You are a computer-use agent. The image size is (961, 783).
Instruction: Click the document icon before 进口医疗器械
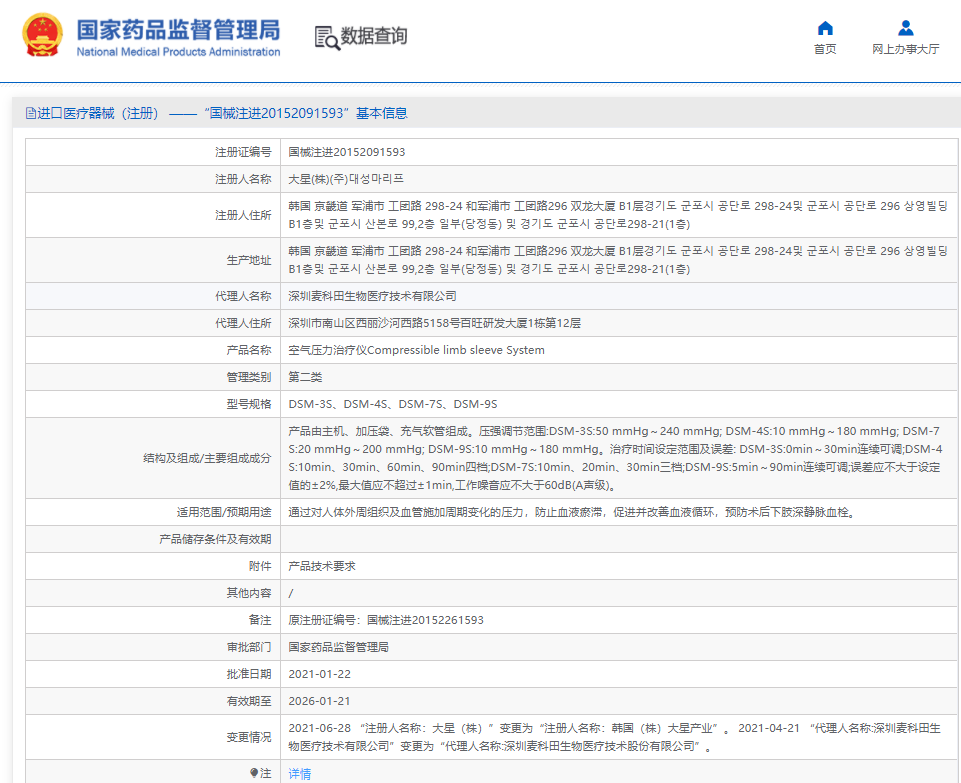(x=31, y=114)
